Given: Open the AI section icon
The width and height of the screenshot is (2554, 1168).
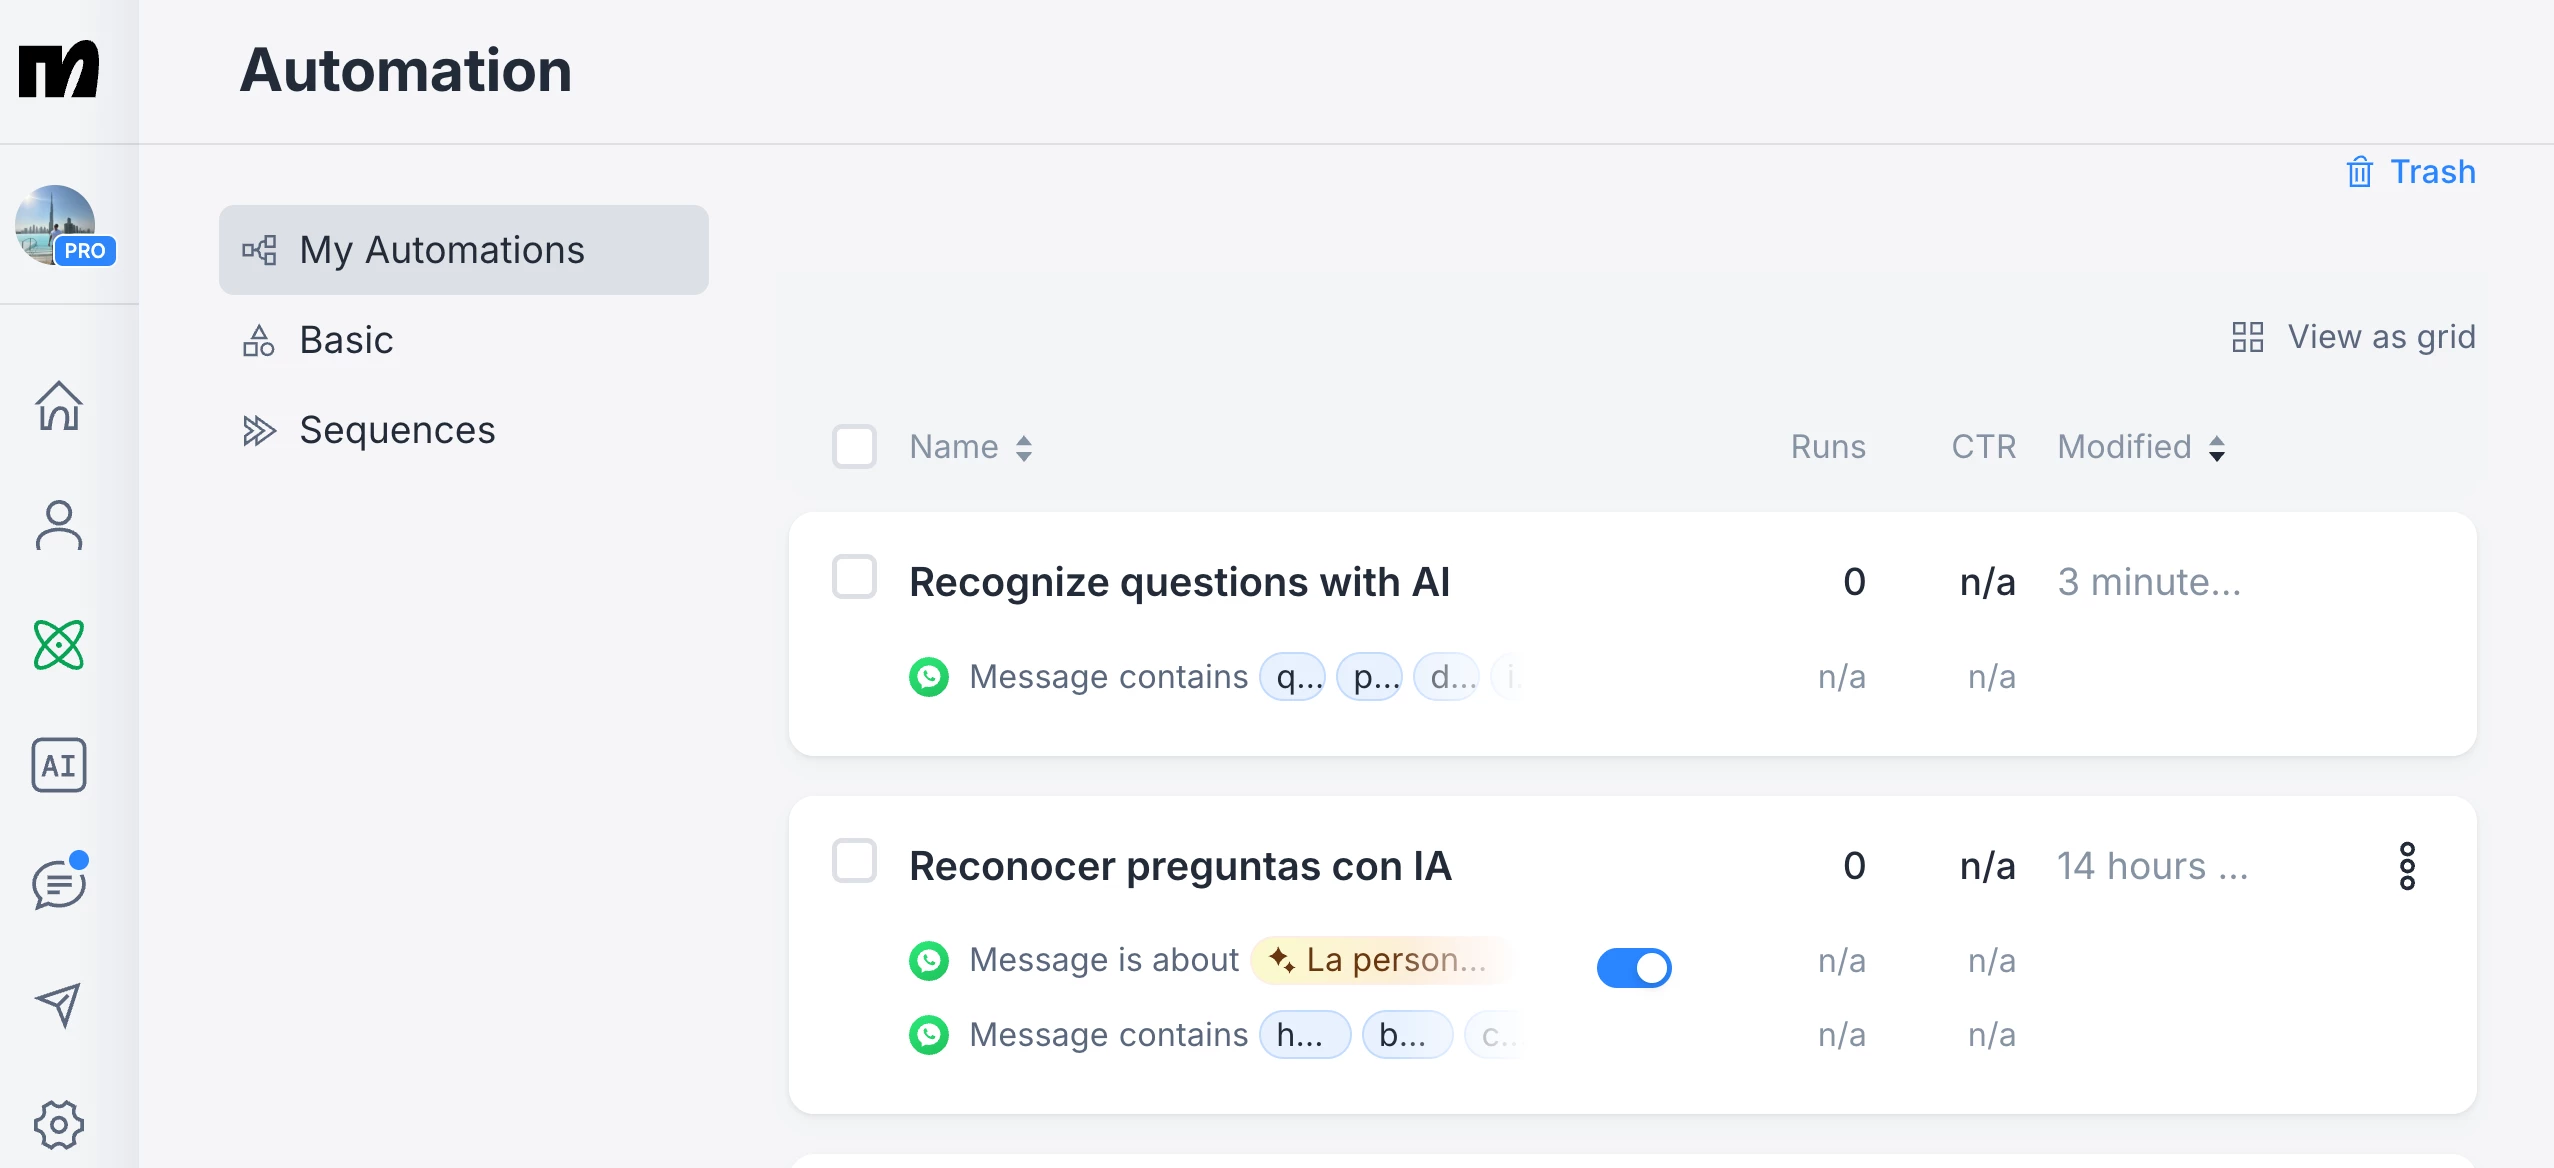Looking at the screenshot, I should [x=59, y=766].
